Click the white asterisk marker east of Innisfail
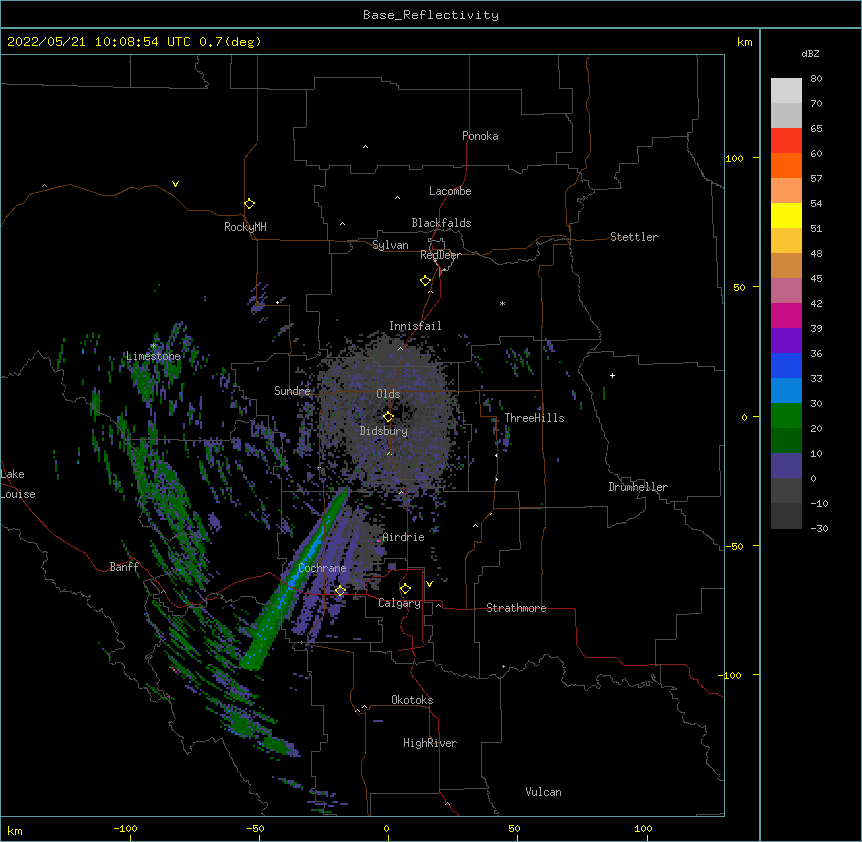This screenshot has width=862, height=842. [x=502, y=303]
